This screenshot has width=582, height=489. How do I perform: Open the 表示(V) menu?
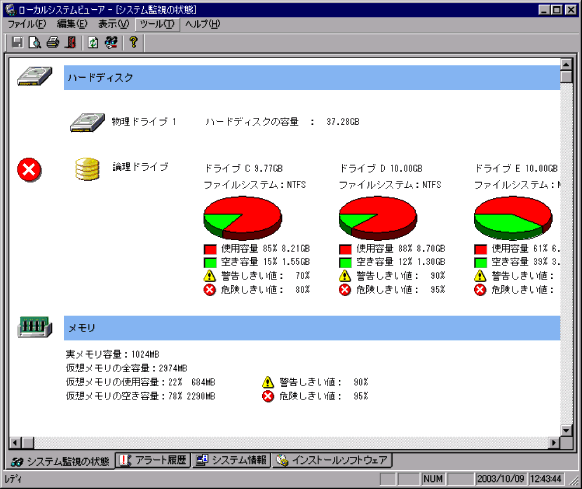(x=113, y=24)
